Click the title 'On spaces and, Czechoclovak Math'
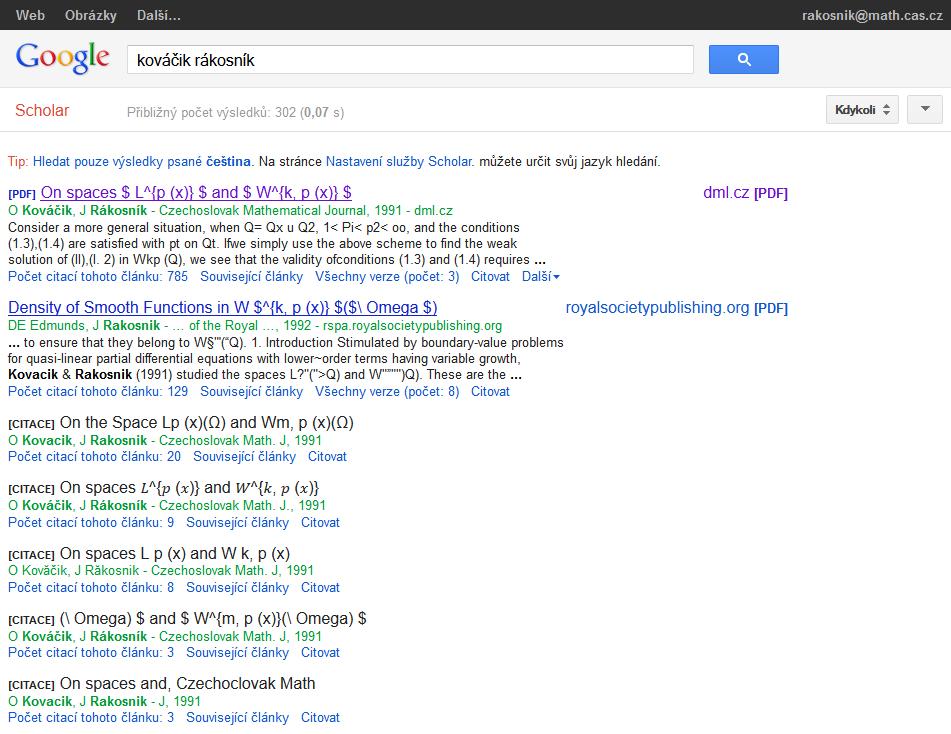Viewport: 951px width, 734px height. pos(187,684)
